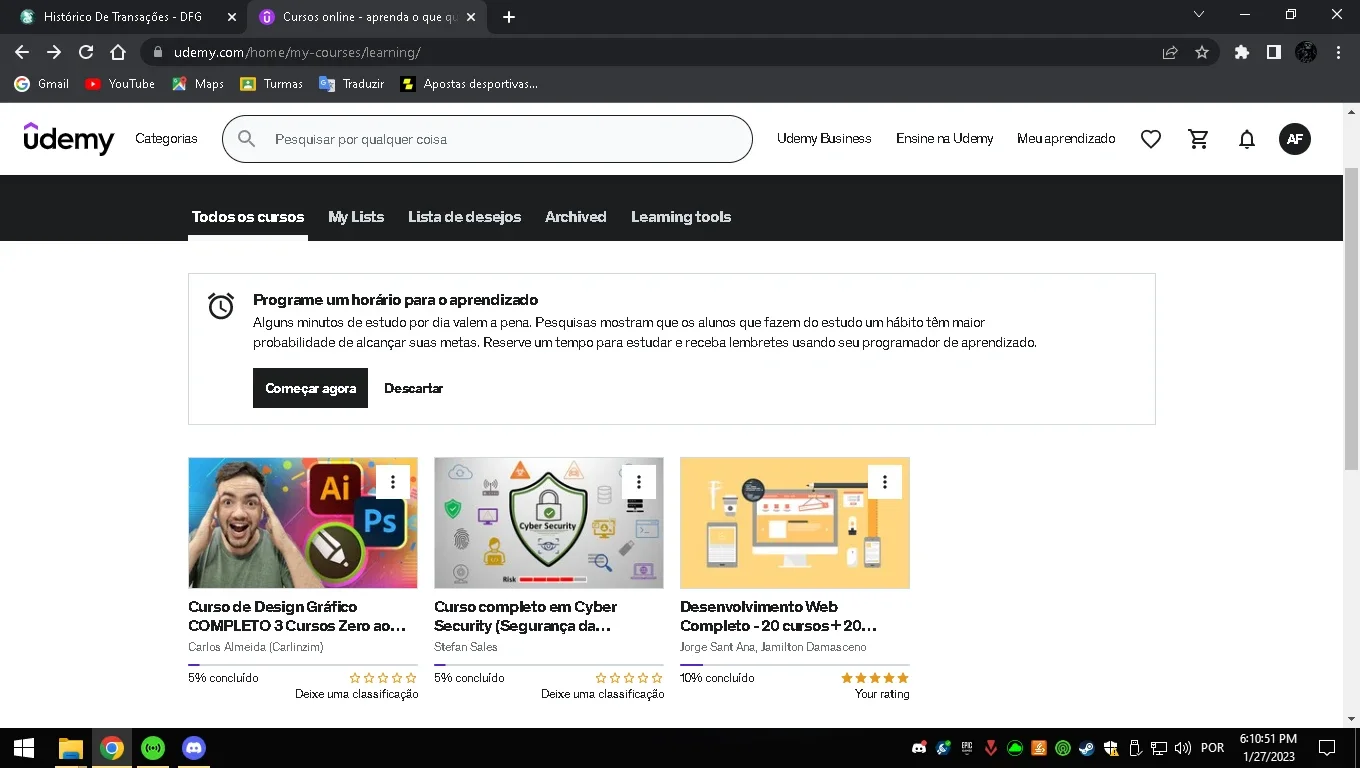Image resolution: width=1360 pixels, height=768 pixels.
Task: Click the five-star rating on Desenvolvimento Web
Action: pyautogui.click(x=875, y=678)
